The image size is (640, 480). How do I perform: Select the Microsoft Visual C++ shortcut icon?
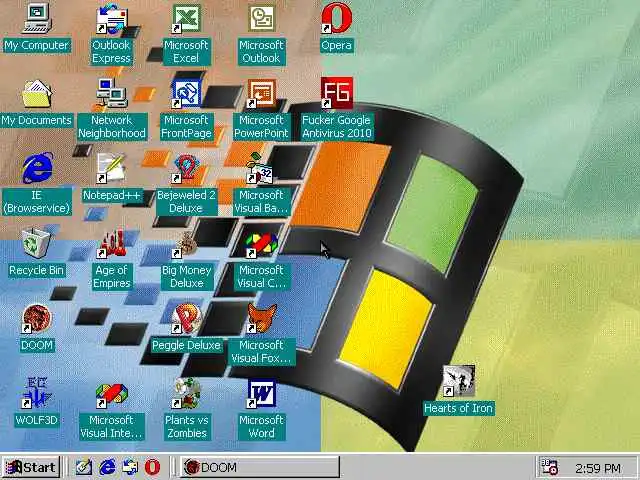[262, 244]
